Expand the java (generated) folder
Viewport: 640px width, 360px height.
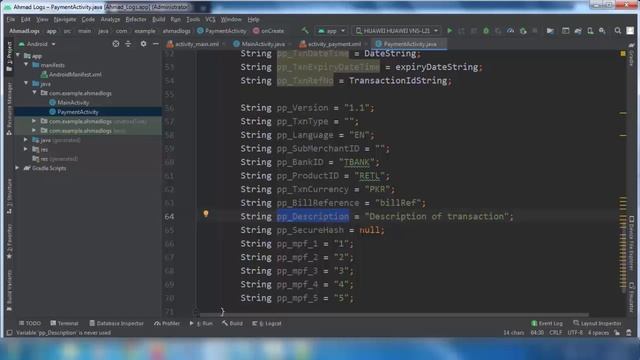click(26, 140)
